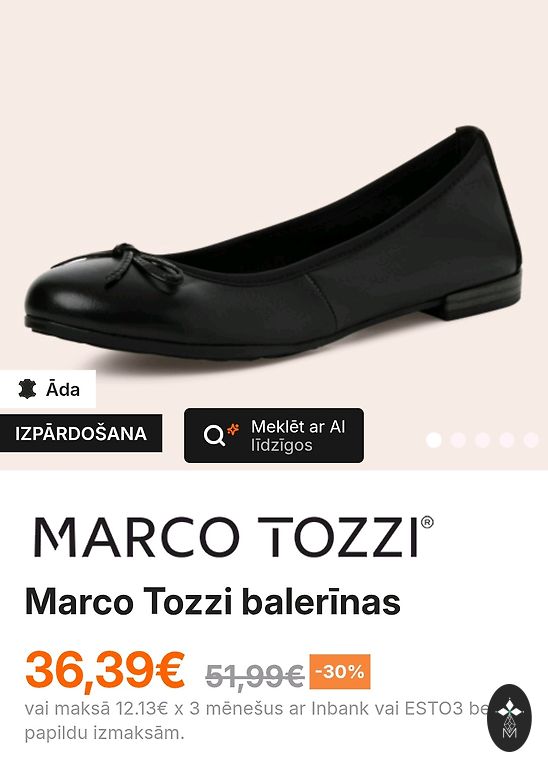Open the black ballerina shoe photo
Viewport: 548px width, 768px height.
[274, 242]
